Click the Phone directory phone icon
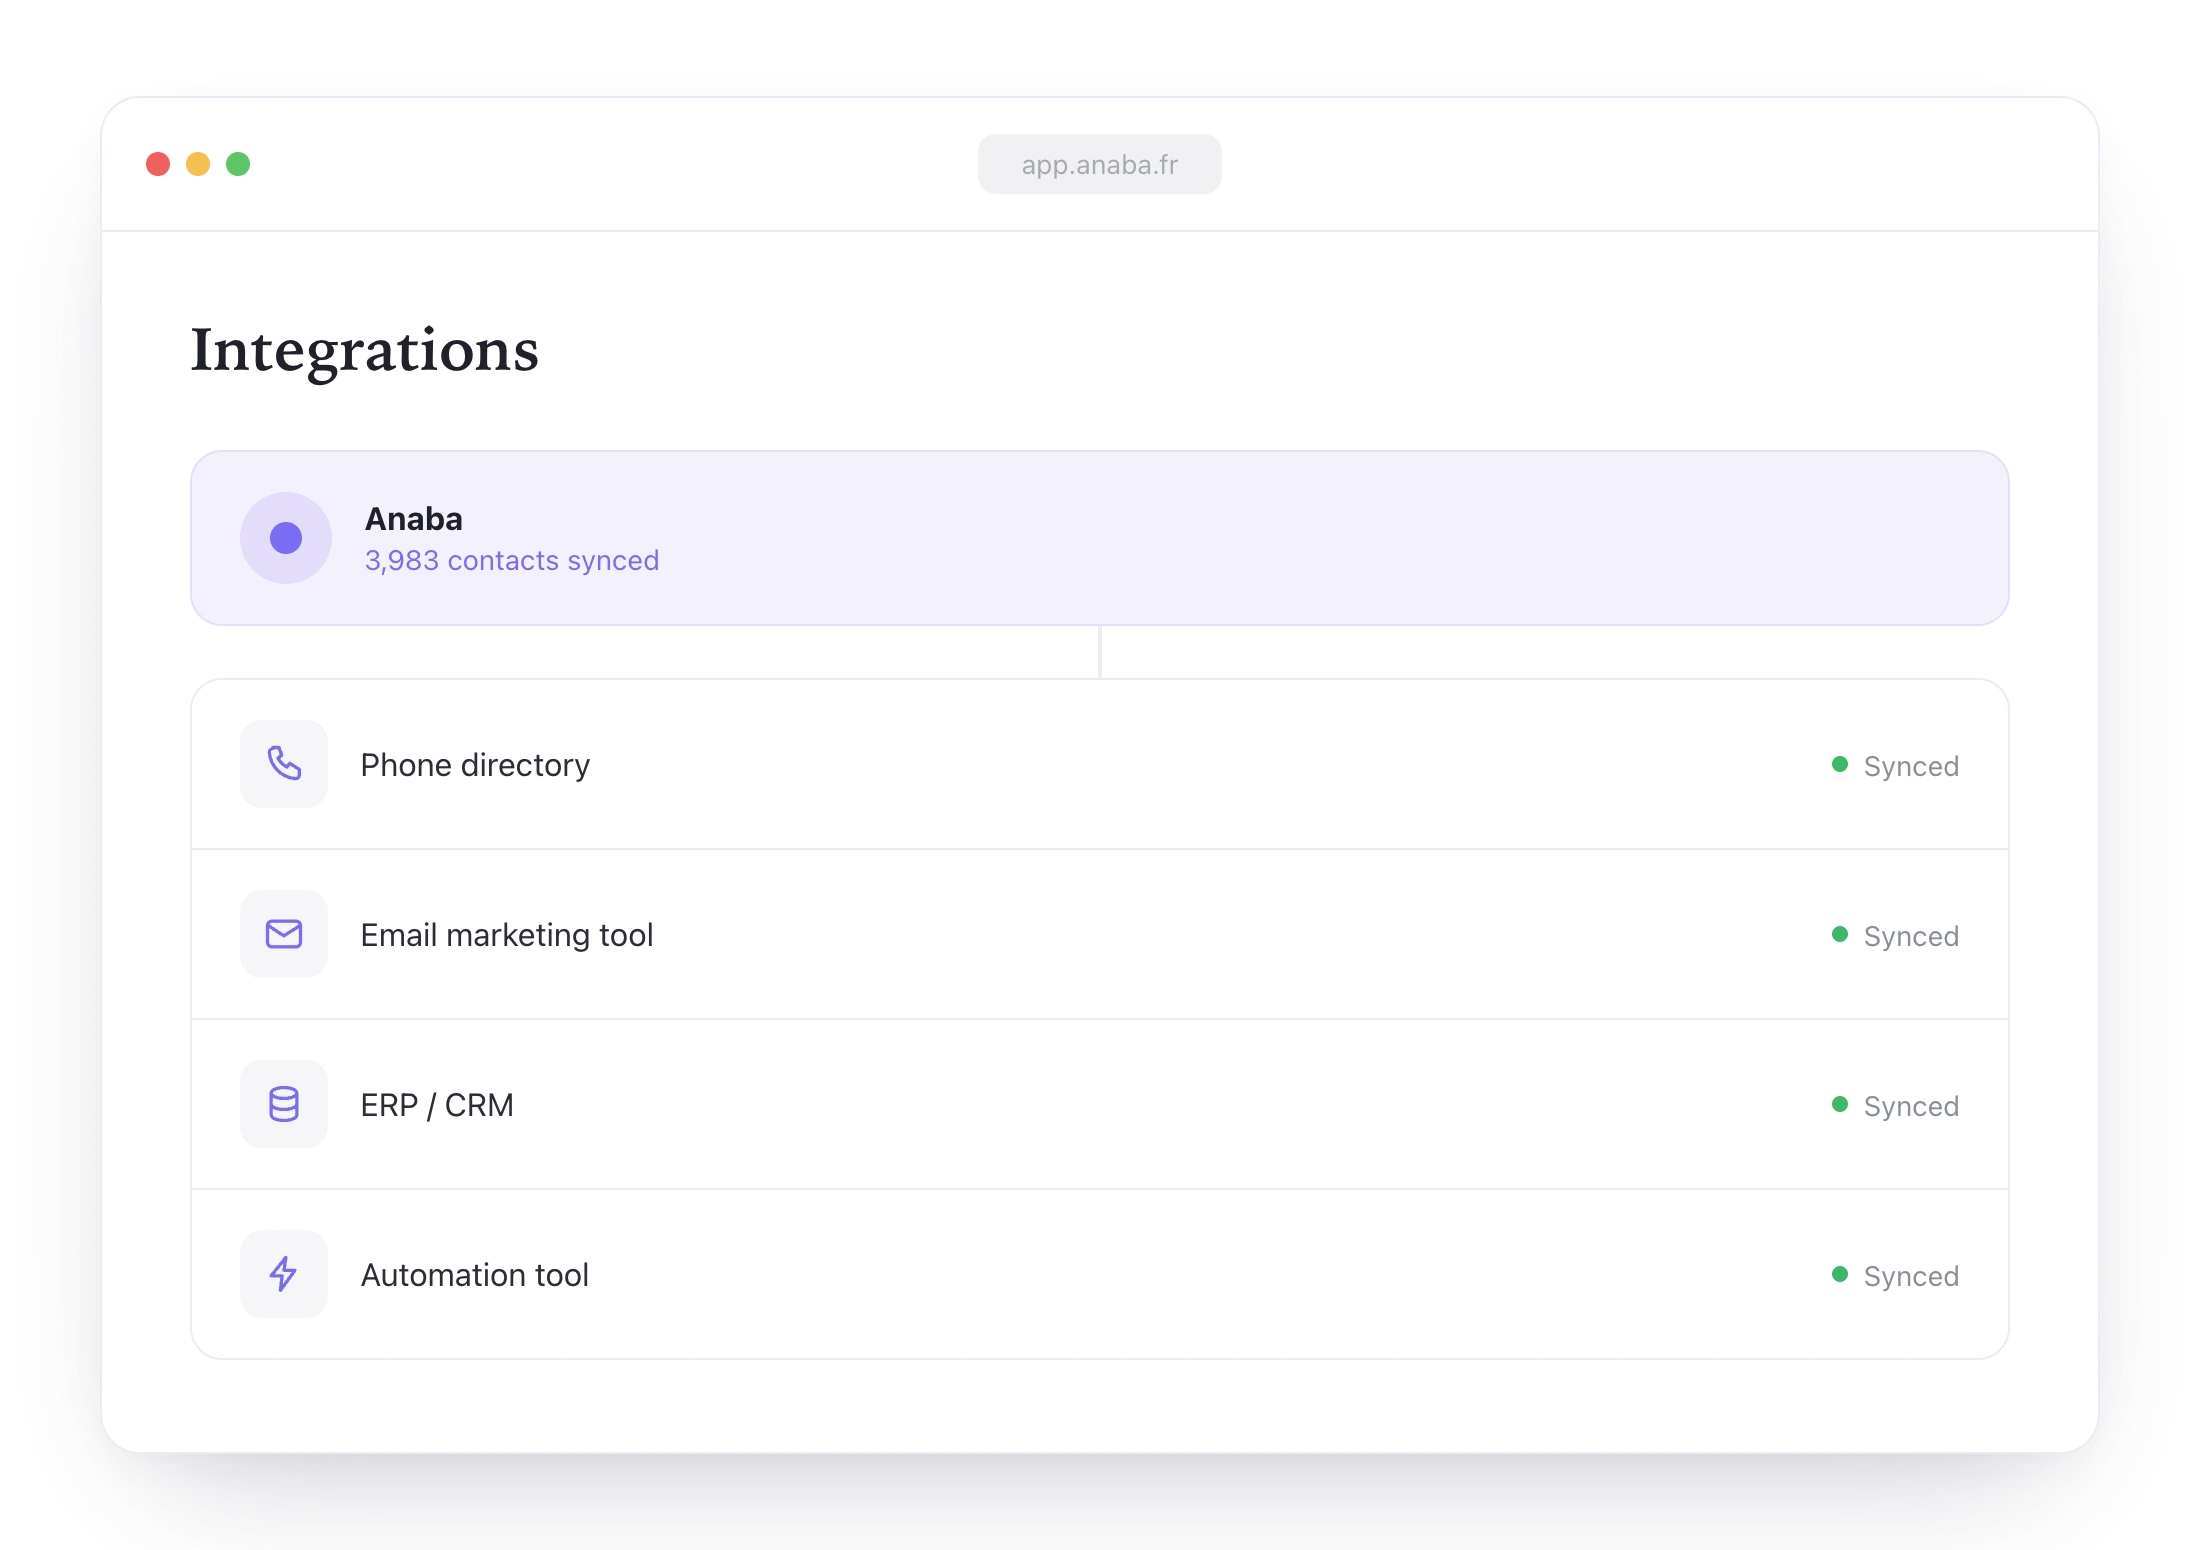Image resolution: width=2200 pixels, height=1550 pixels. 284,764
